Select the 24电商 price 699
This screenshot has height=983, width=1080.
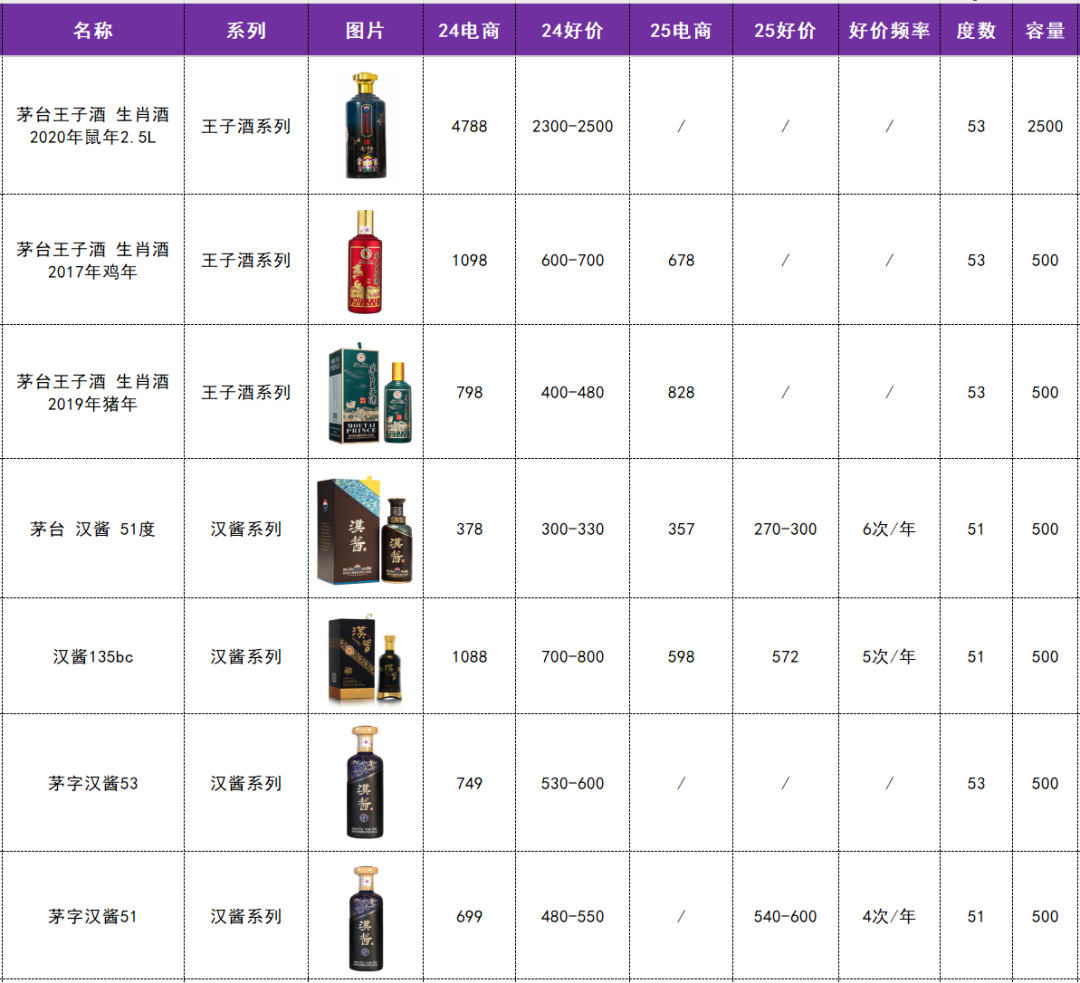(x=469, y=916)
